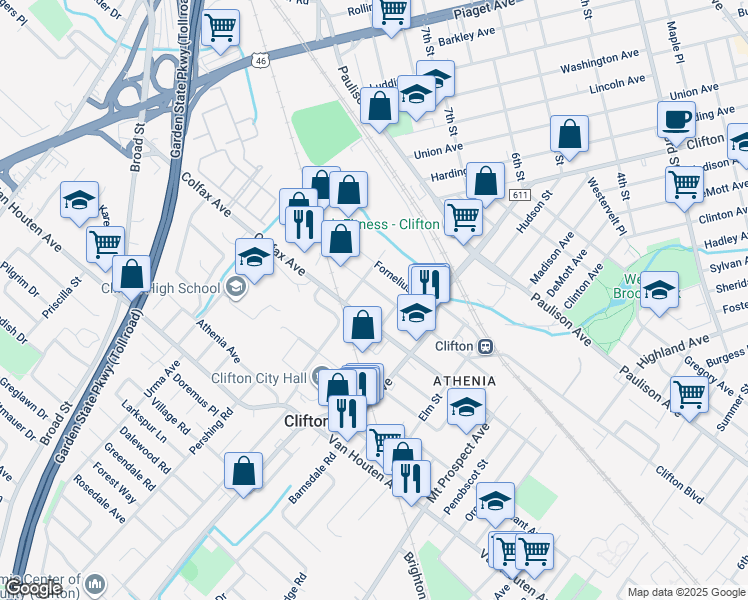Click the Route 46 highway shield
Screen dimensions: 748x600
(x=259, y=61)
